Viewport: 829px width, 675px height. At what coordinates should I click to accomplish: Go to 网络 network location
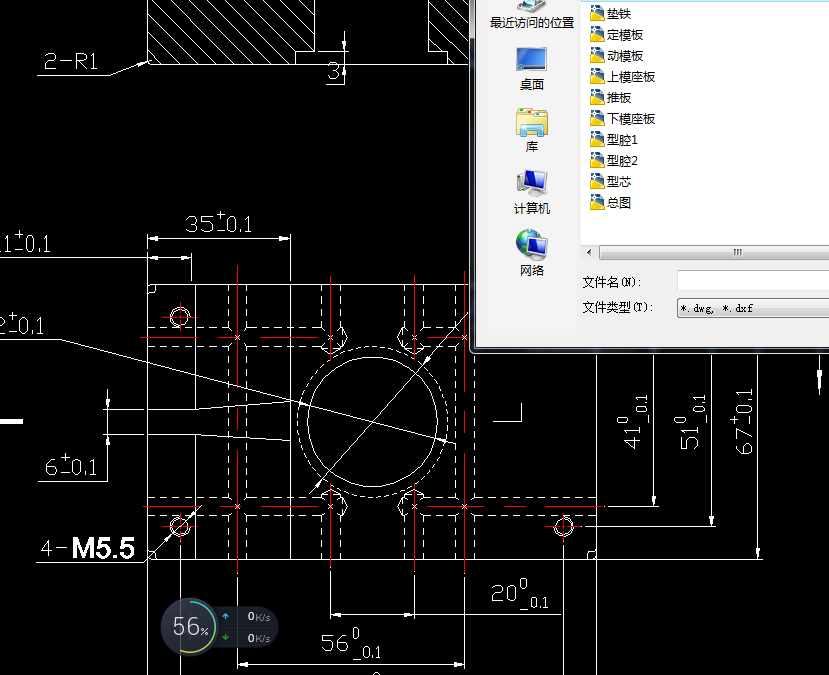pyautogui.click(x=531, y=254)
